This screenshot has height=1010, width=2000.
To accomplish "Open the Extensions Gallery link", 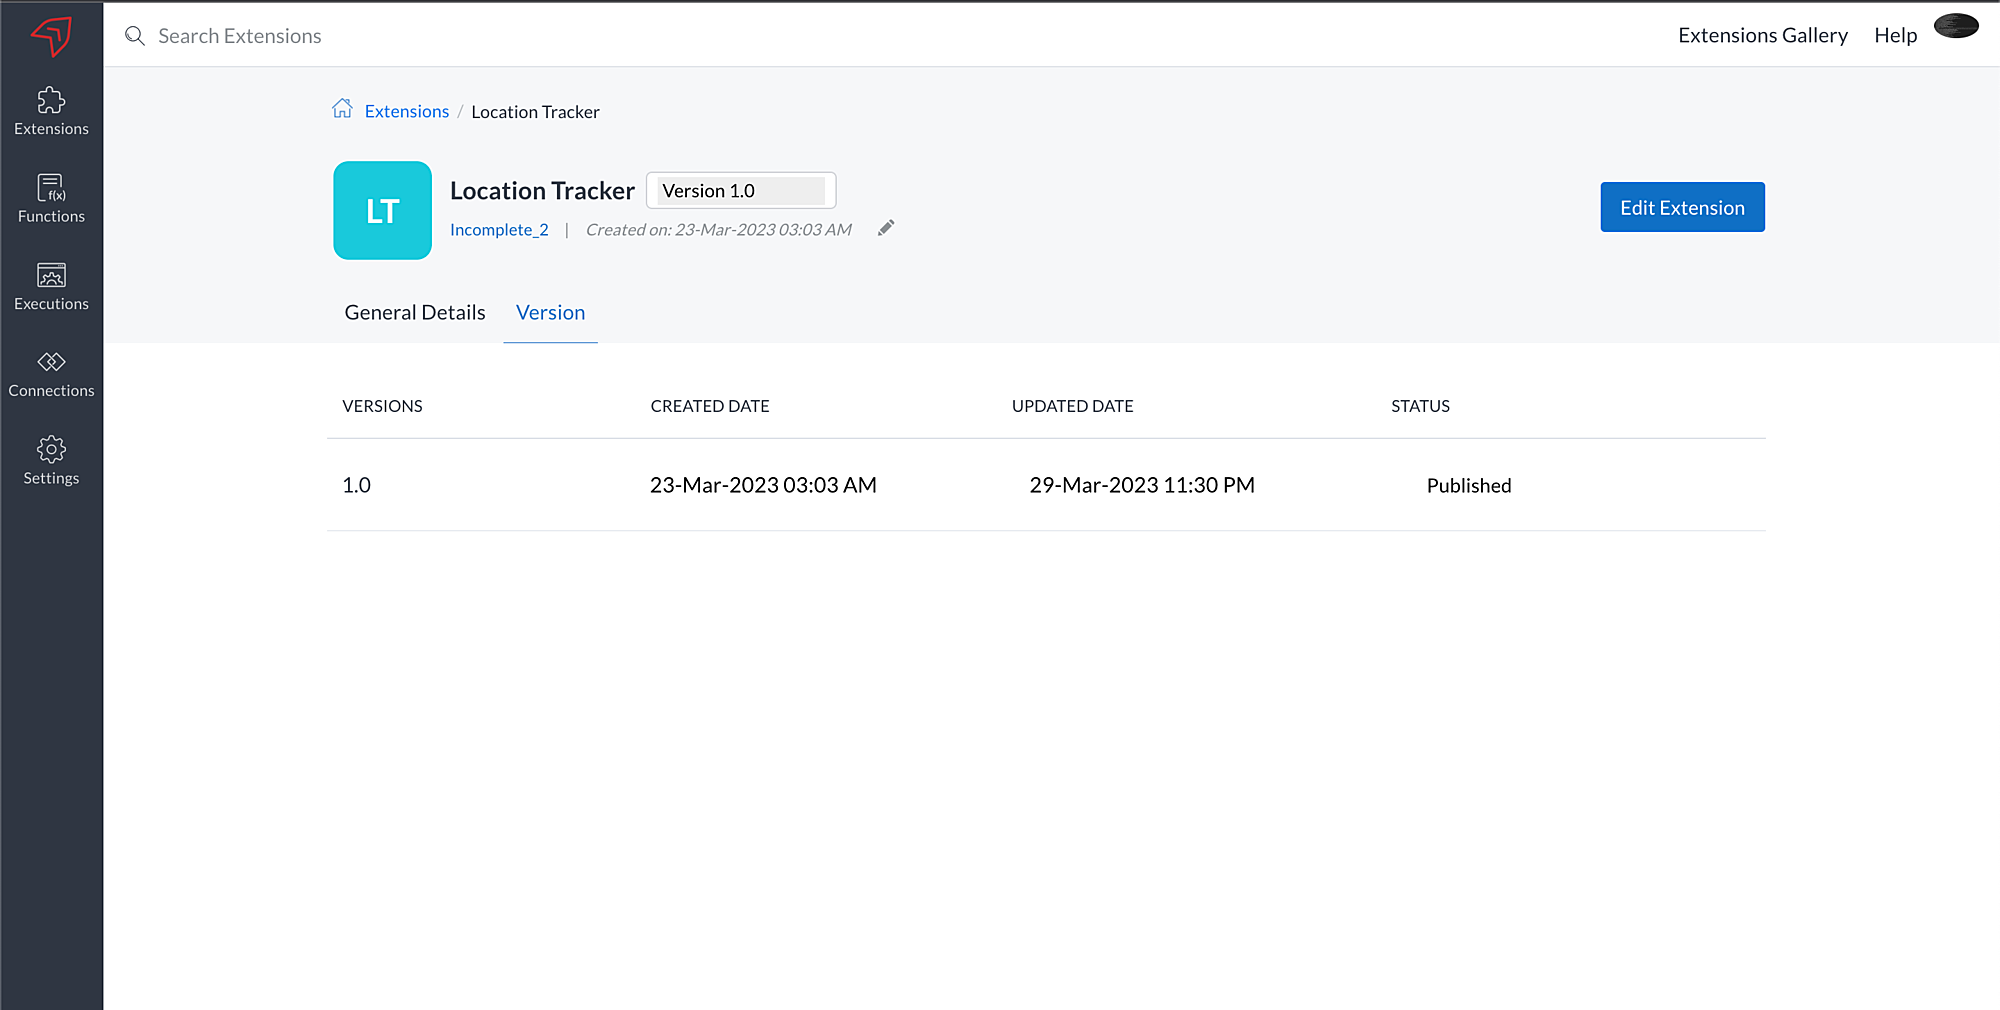I will point(1763,35).
